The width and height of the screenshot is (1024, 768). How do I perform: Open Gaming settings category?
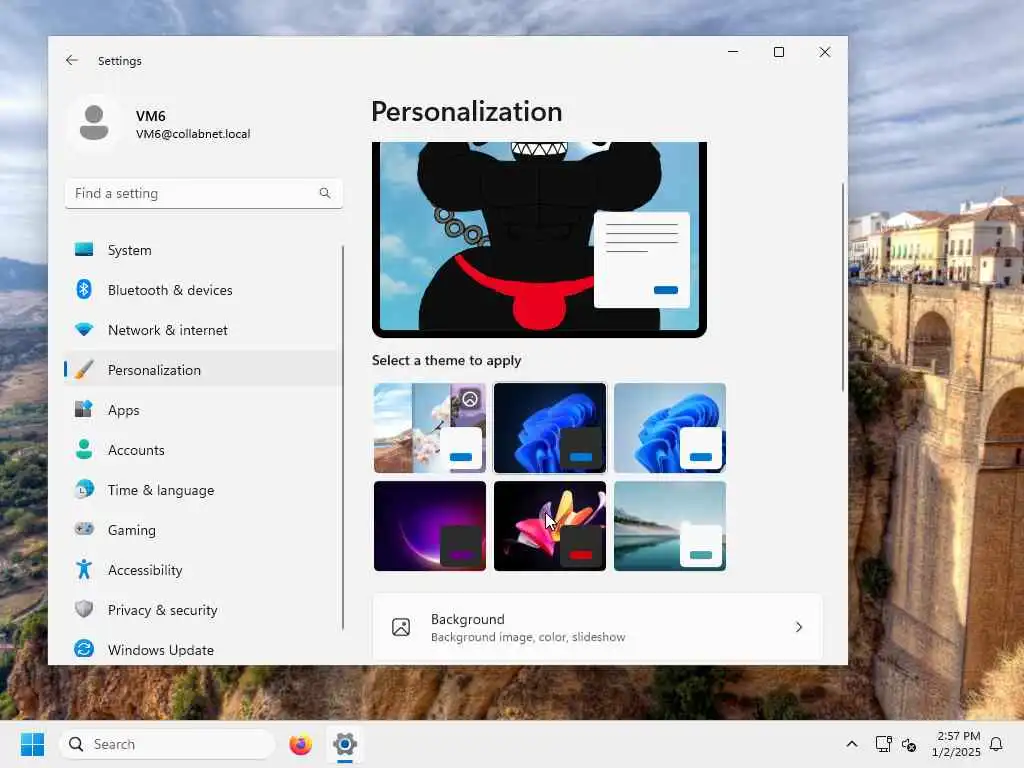pos(202,530)
